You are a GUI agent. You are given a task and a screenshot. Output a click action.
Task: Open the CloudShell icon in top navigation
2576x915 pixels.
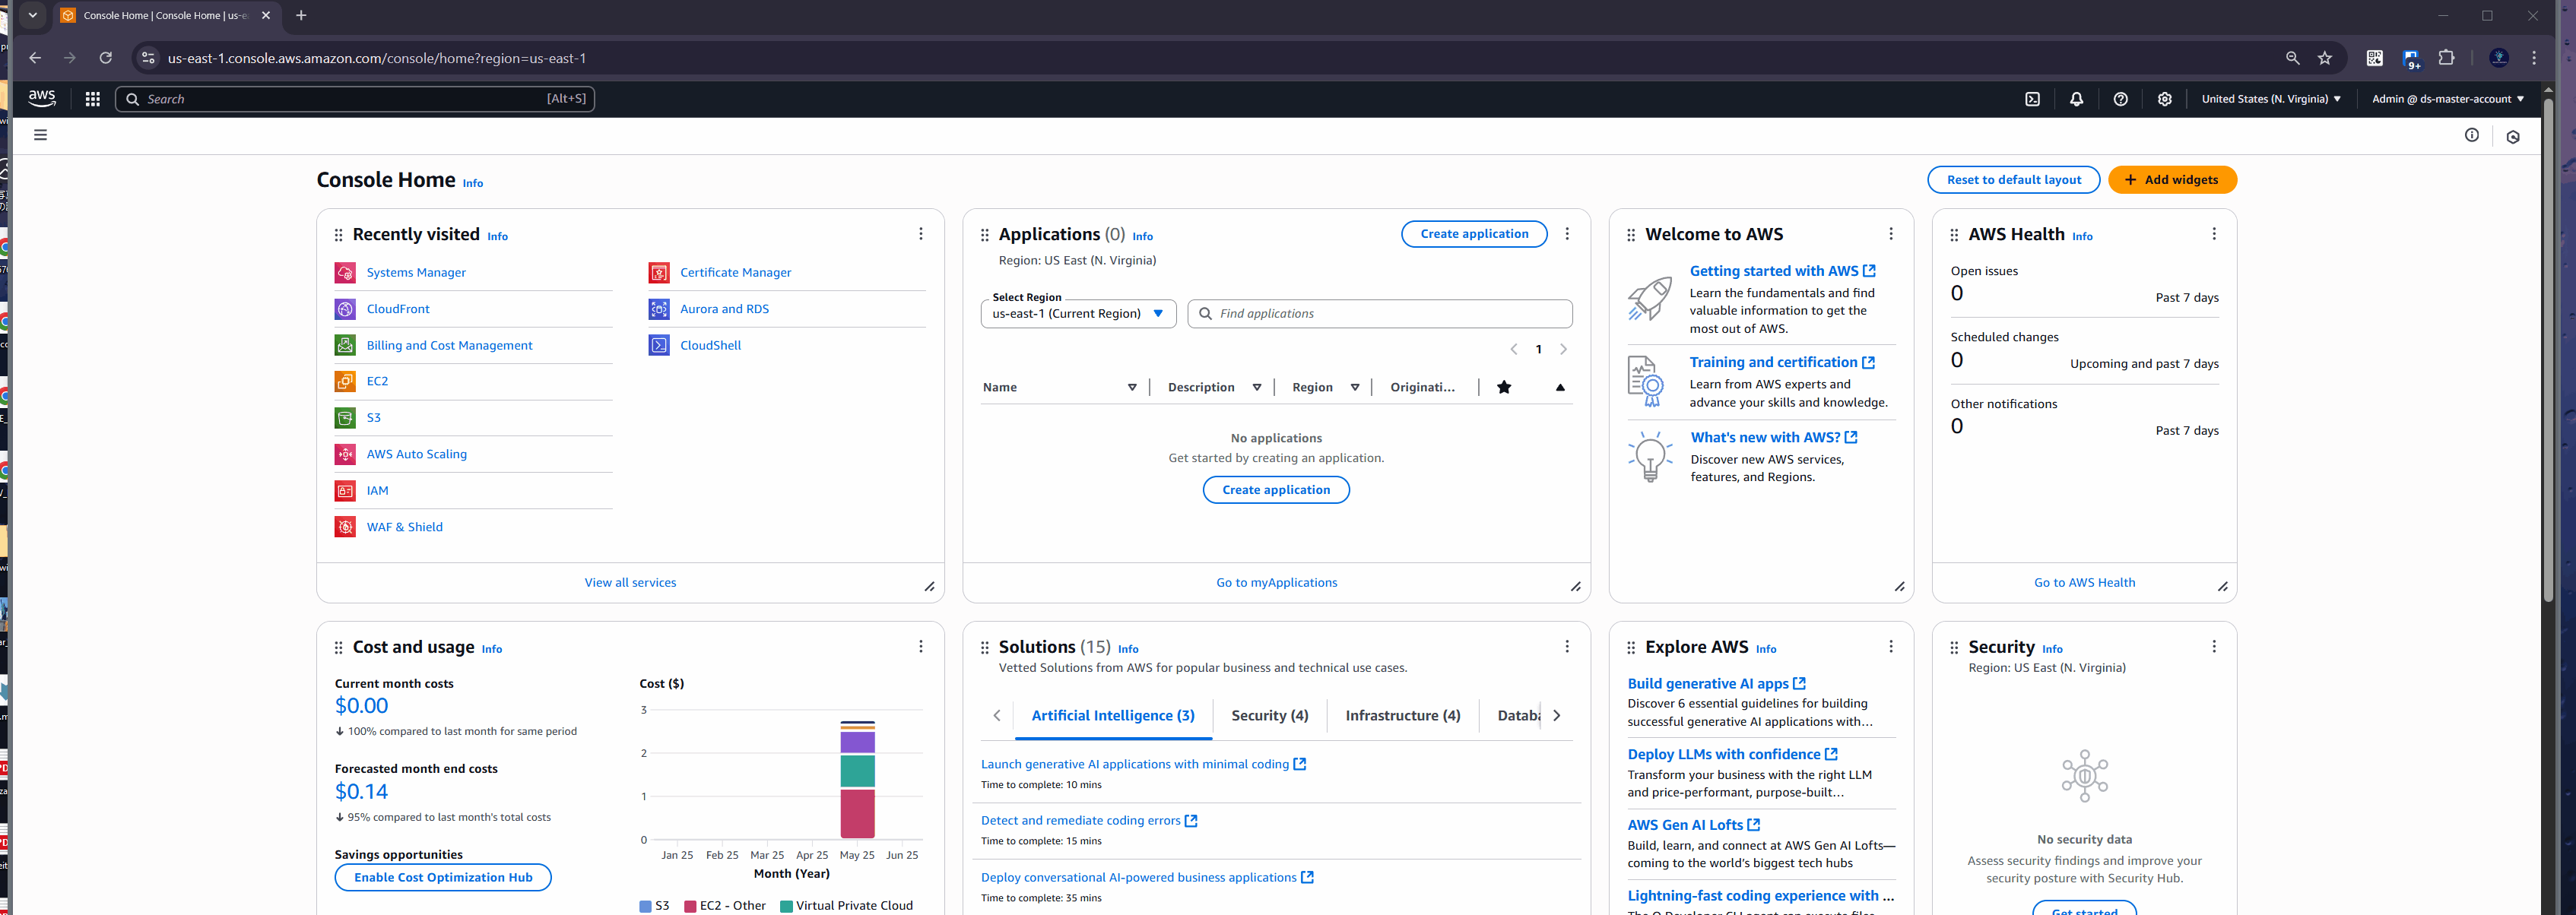click(2032, 99)
